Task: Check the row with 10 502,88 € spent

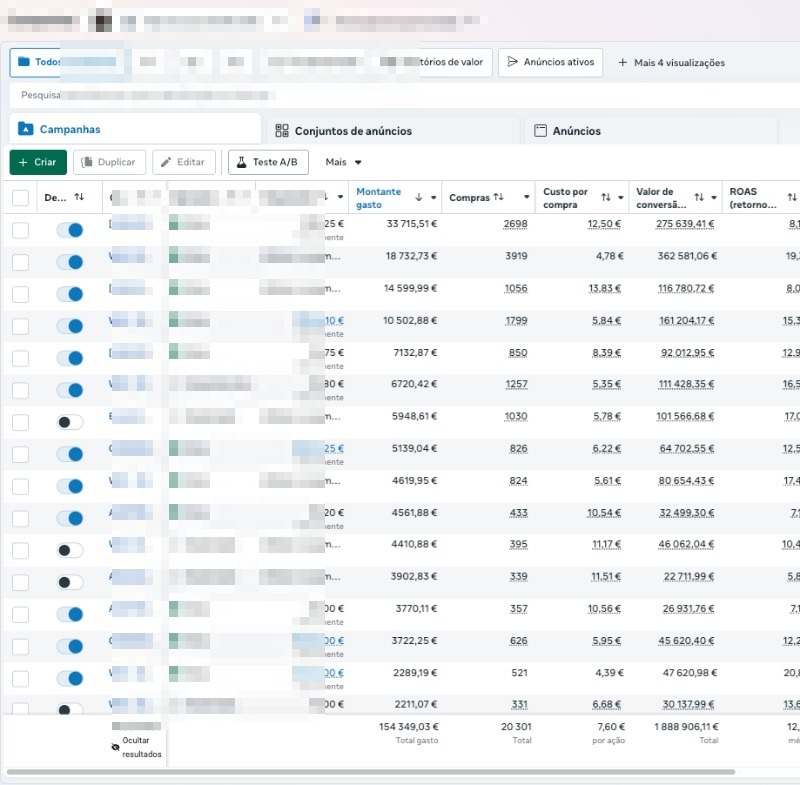Action: [x=20, y=326]
